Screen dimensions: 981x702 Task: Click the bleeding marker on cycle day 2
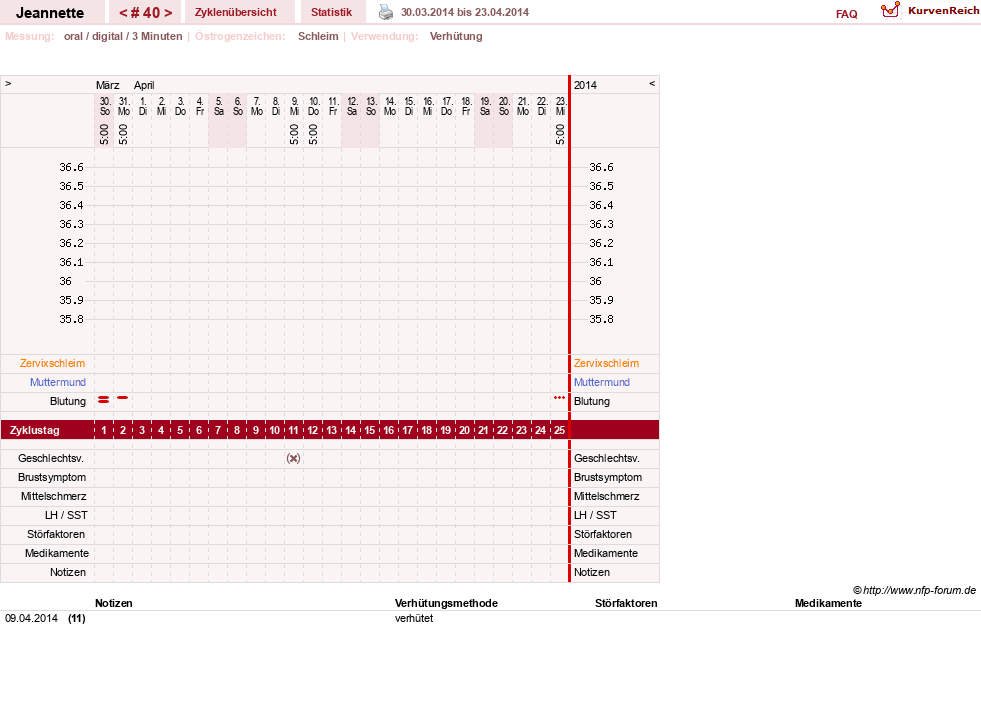pyautogui.click(x=123, y=397)
